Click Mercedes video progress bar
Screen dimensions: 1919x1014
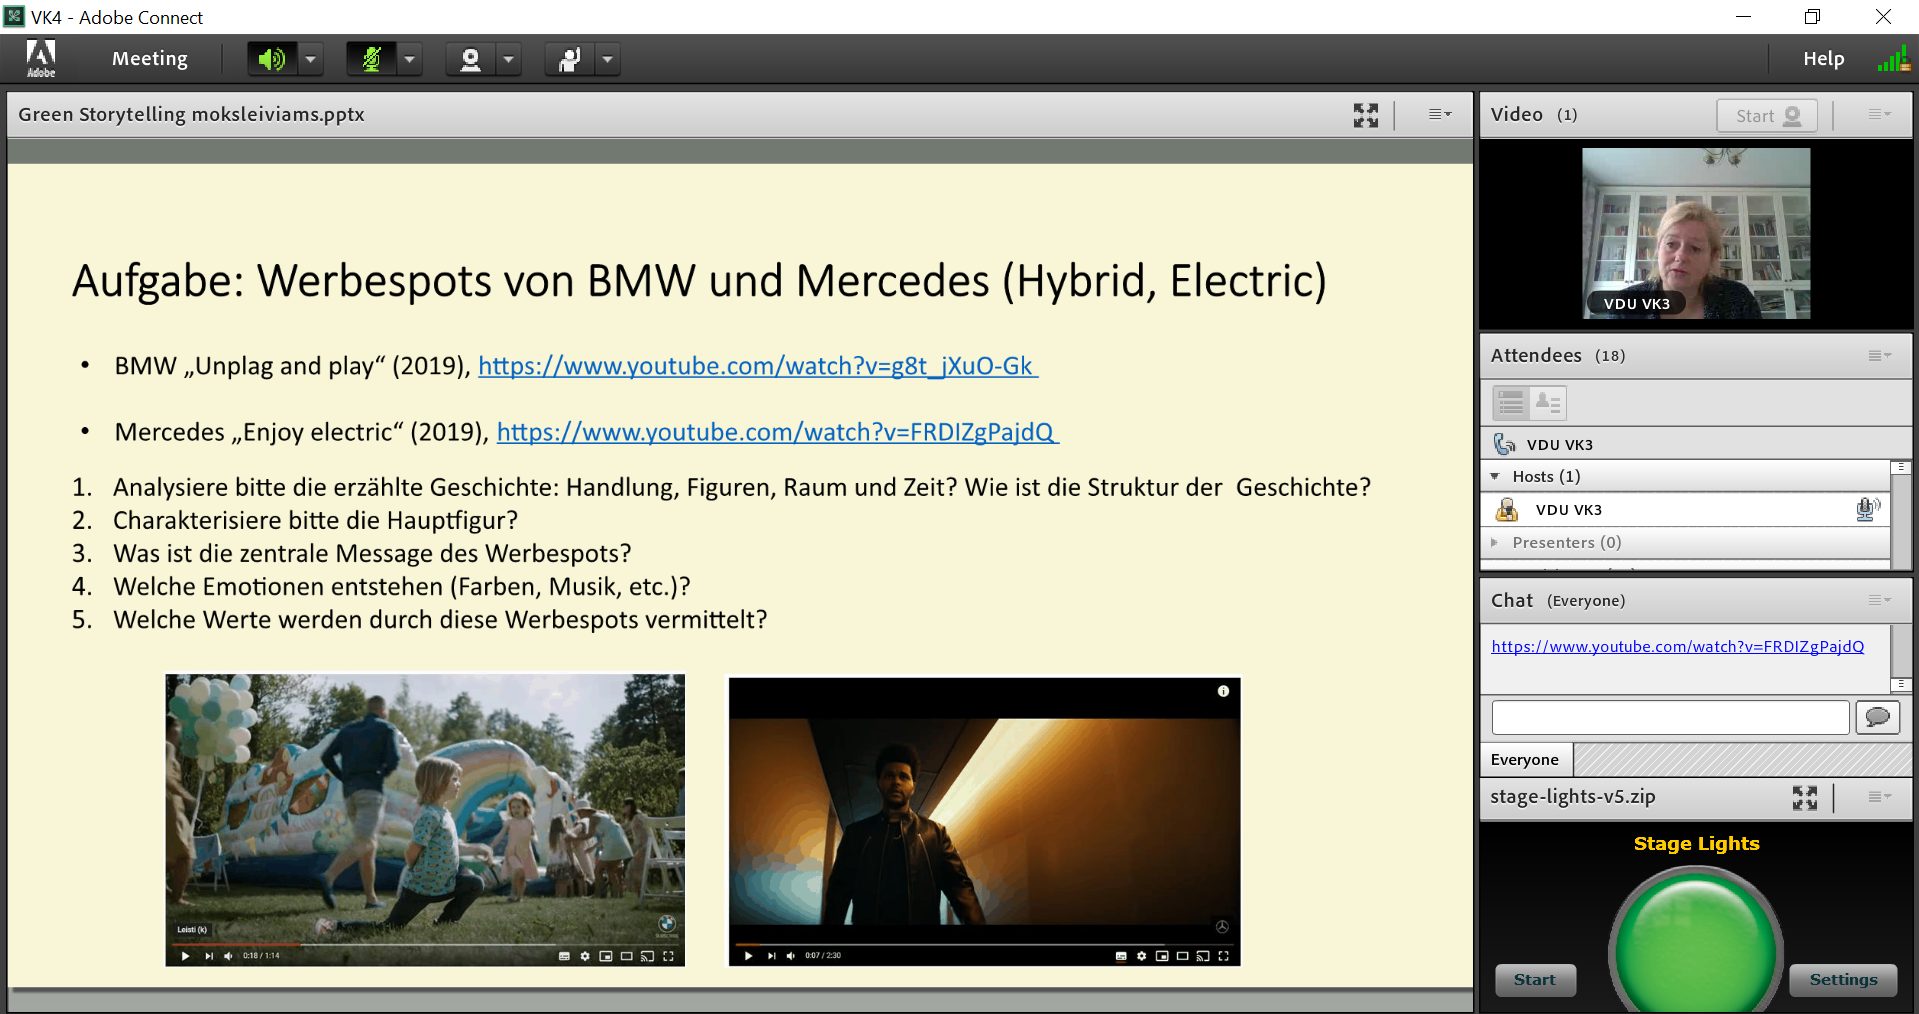pyautogui.click(x=984, y=944)
